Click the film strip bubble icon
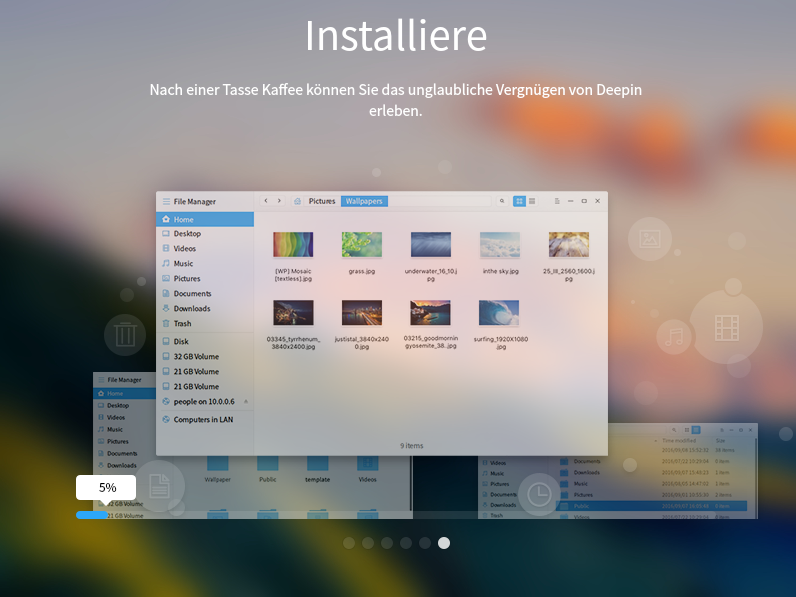The height and width of the screenshot is (597, 796). coord(726,327)
